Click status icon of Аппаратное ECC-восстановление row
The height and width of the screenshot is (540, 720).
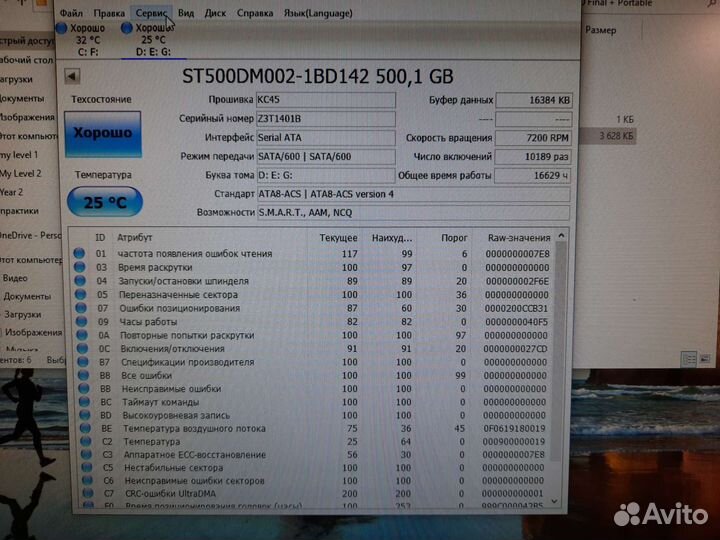[86, 454]
